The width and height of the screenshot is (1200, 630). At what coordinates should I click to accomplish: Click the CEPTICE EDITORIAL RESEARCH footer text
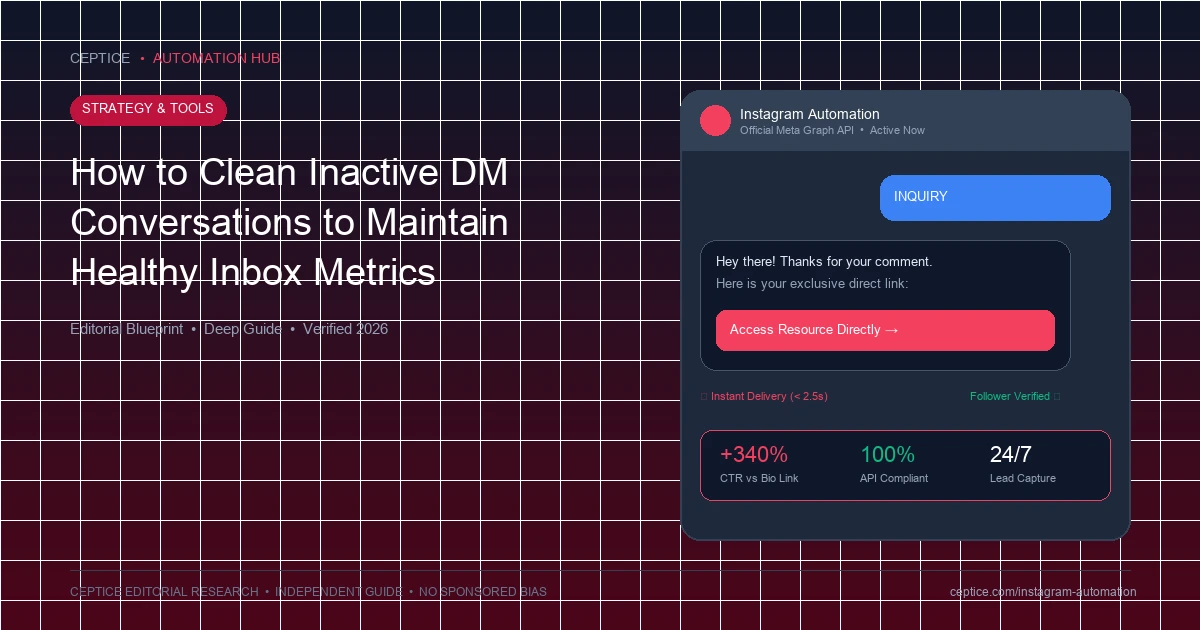[164, 592]
